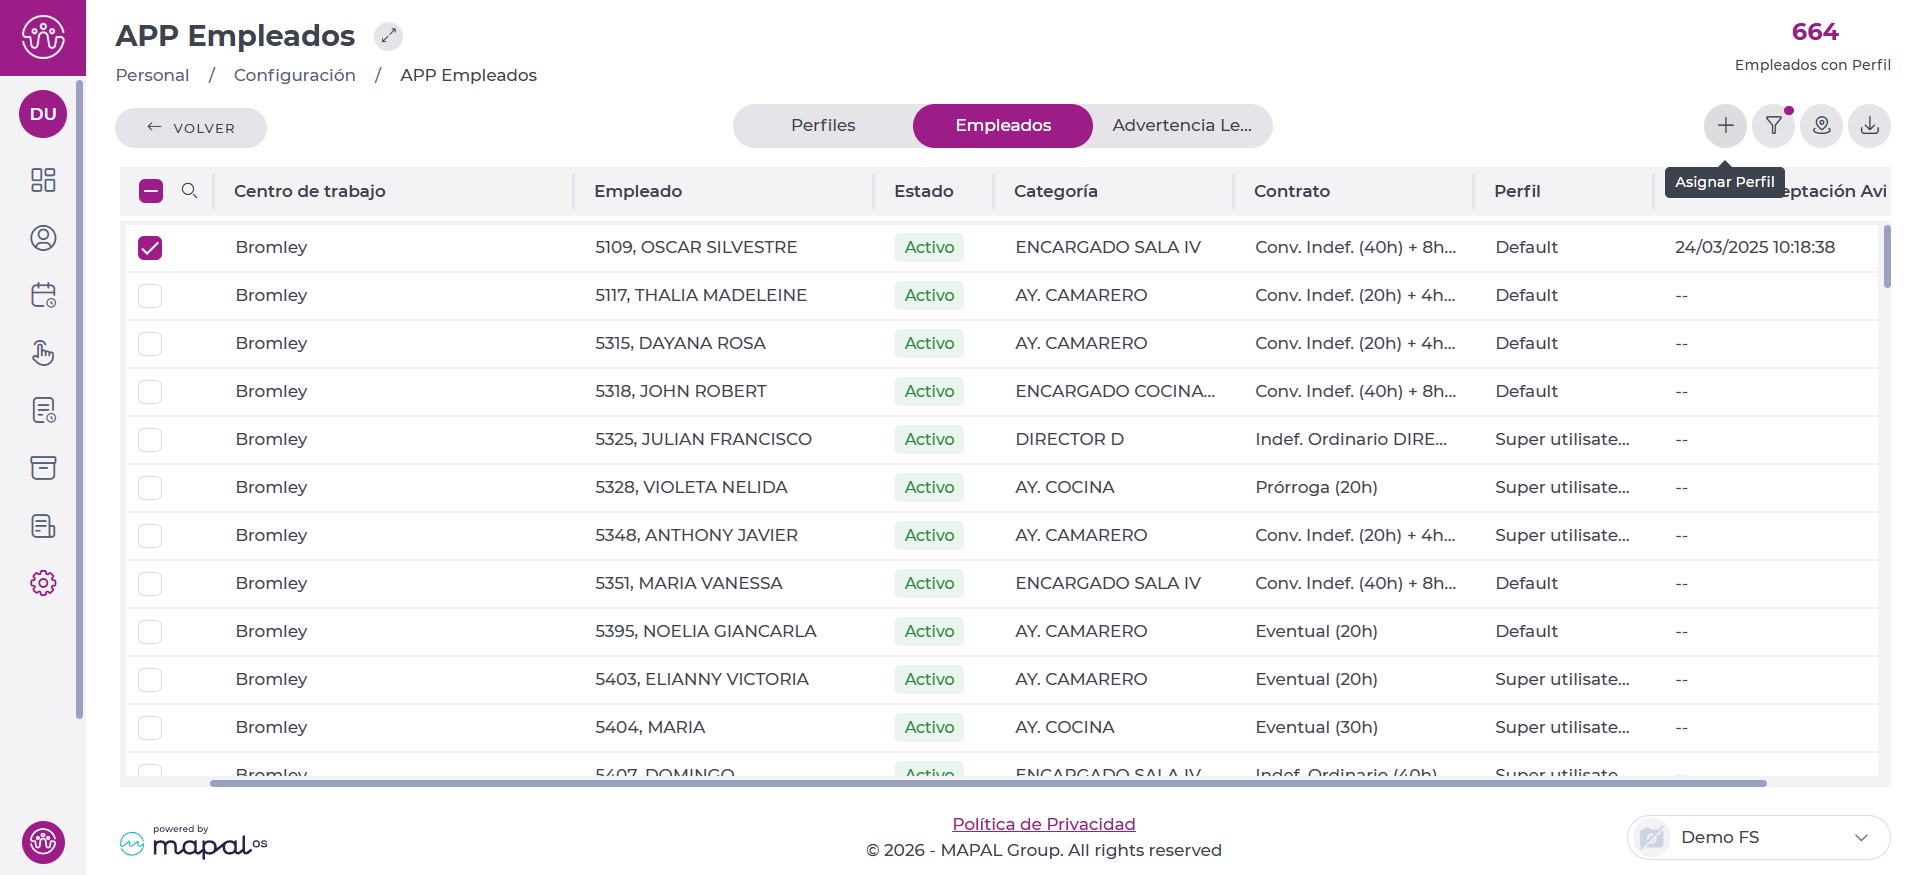The width and height of the screenshot is (1909, 875).
Task: Open the calendar schedule sidebar icon
Action: (x=43, y=295)
